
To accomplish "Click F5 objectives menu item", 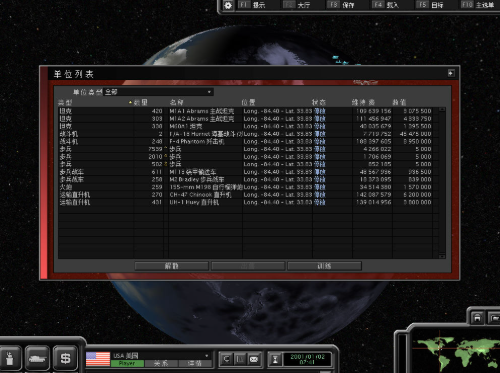I will (x=430, y=5).
